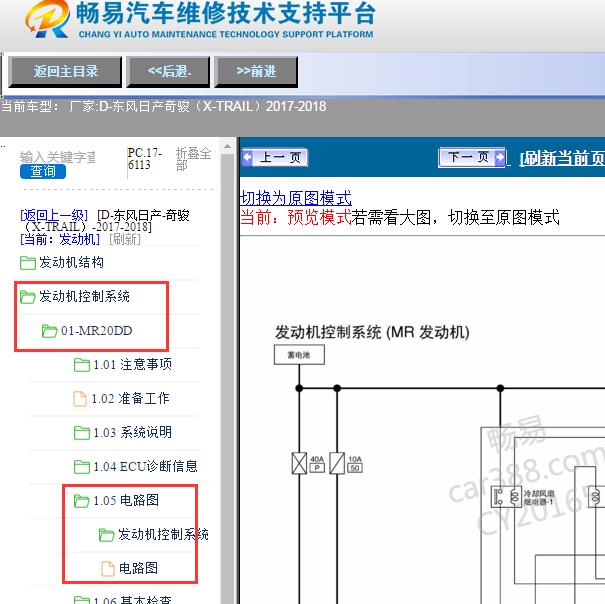605x604 pixels.
Task: Collapse 1.05 电路图 label
Action: pos(126,500)
